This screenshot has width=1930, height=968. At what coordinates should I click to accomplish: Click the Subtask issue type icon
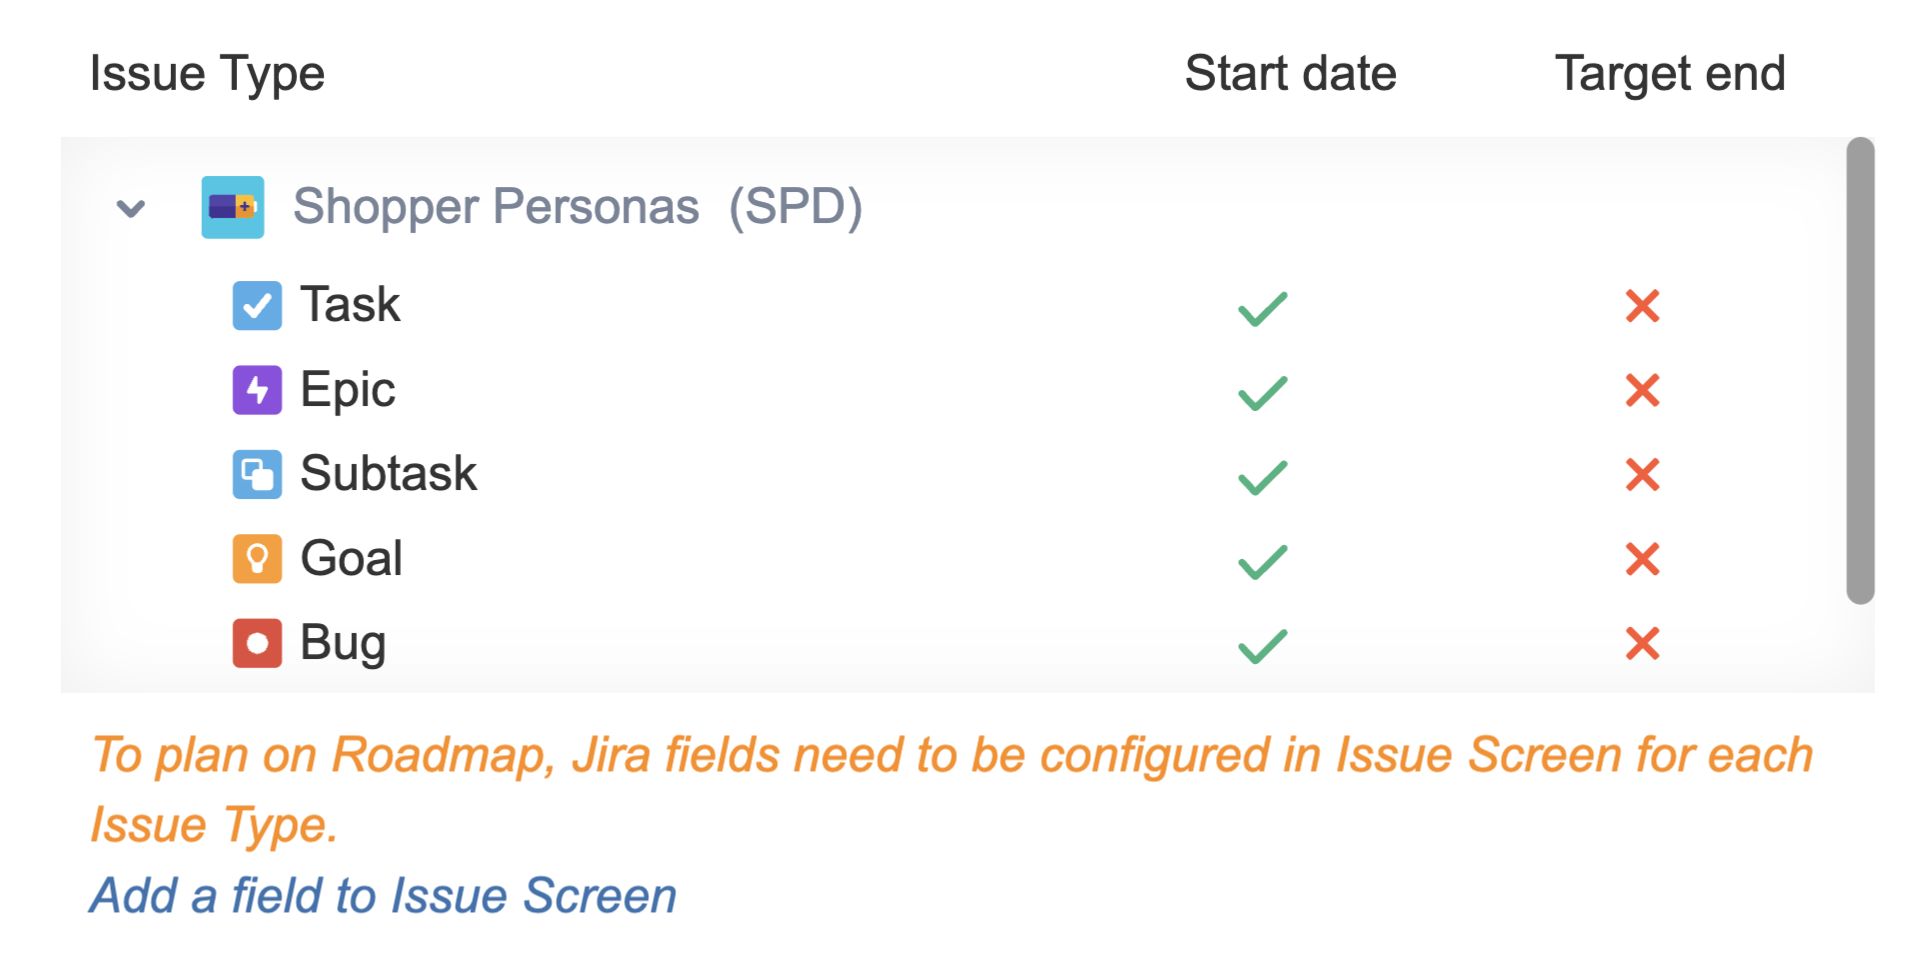point(257,474)
